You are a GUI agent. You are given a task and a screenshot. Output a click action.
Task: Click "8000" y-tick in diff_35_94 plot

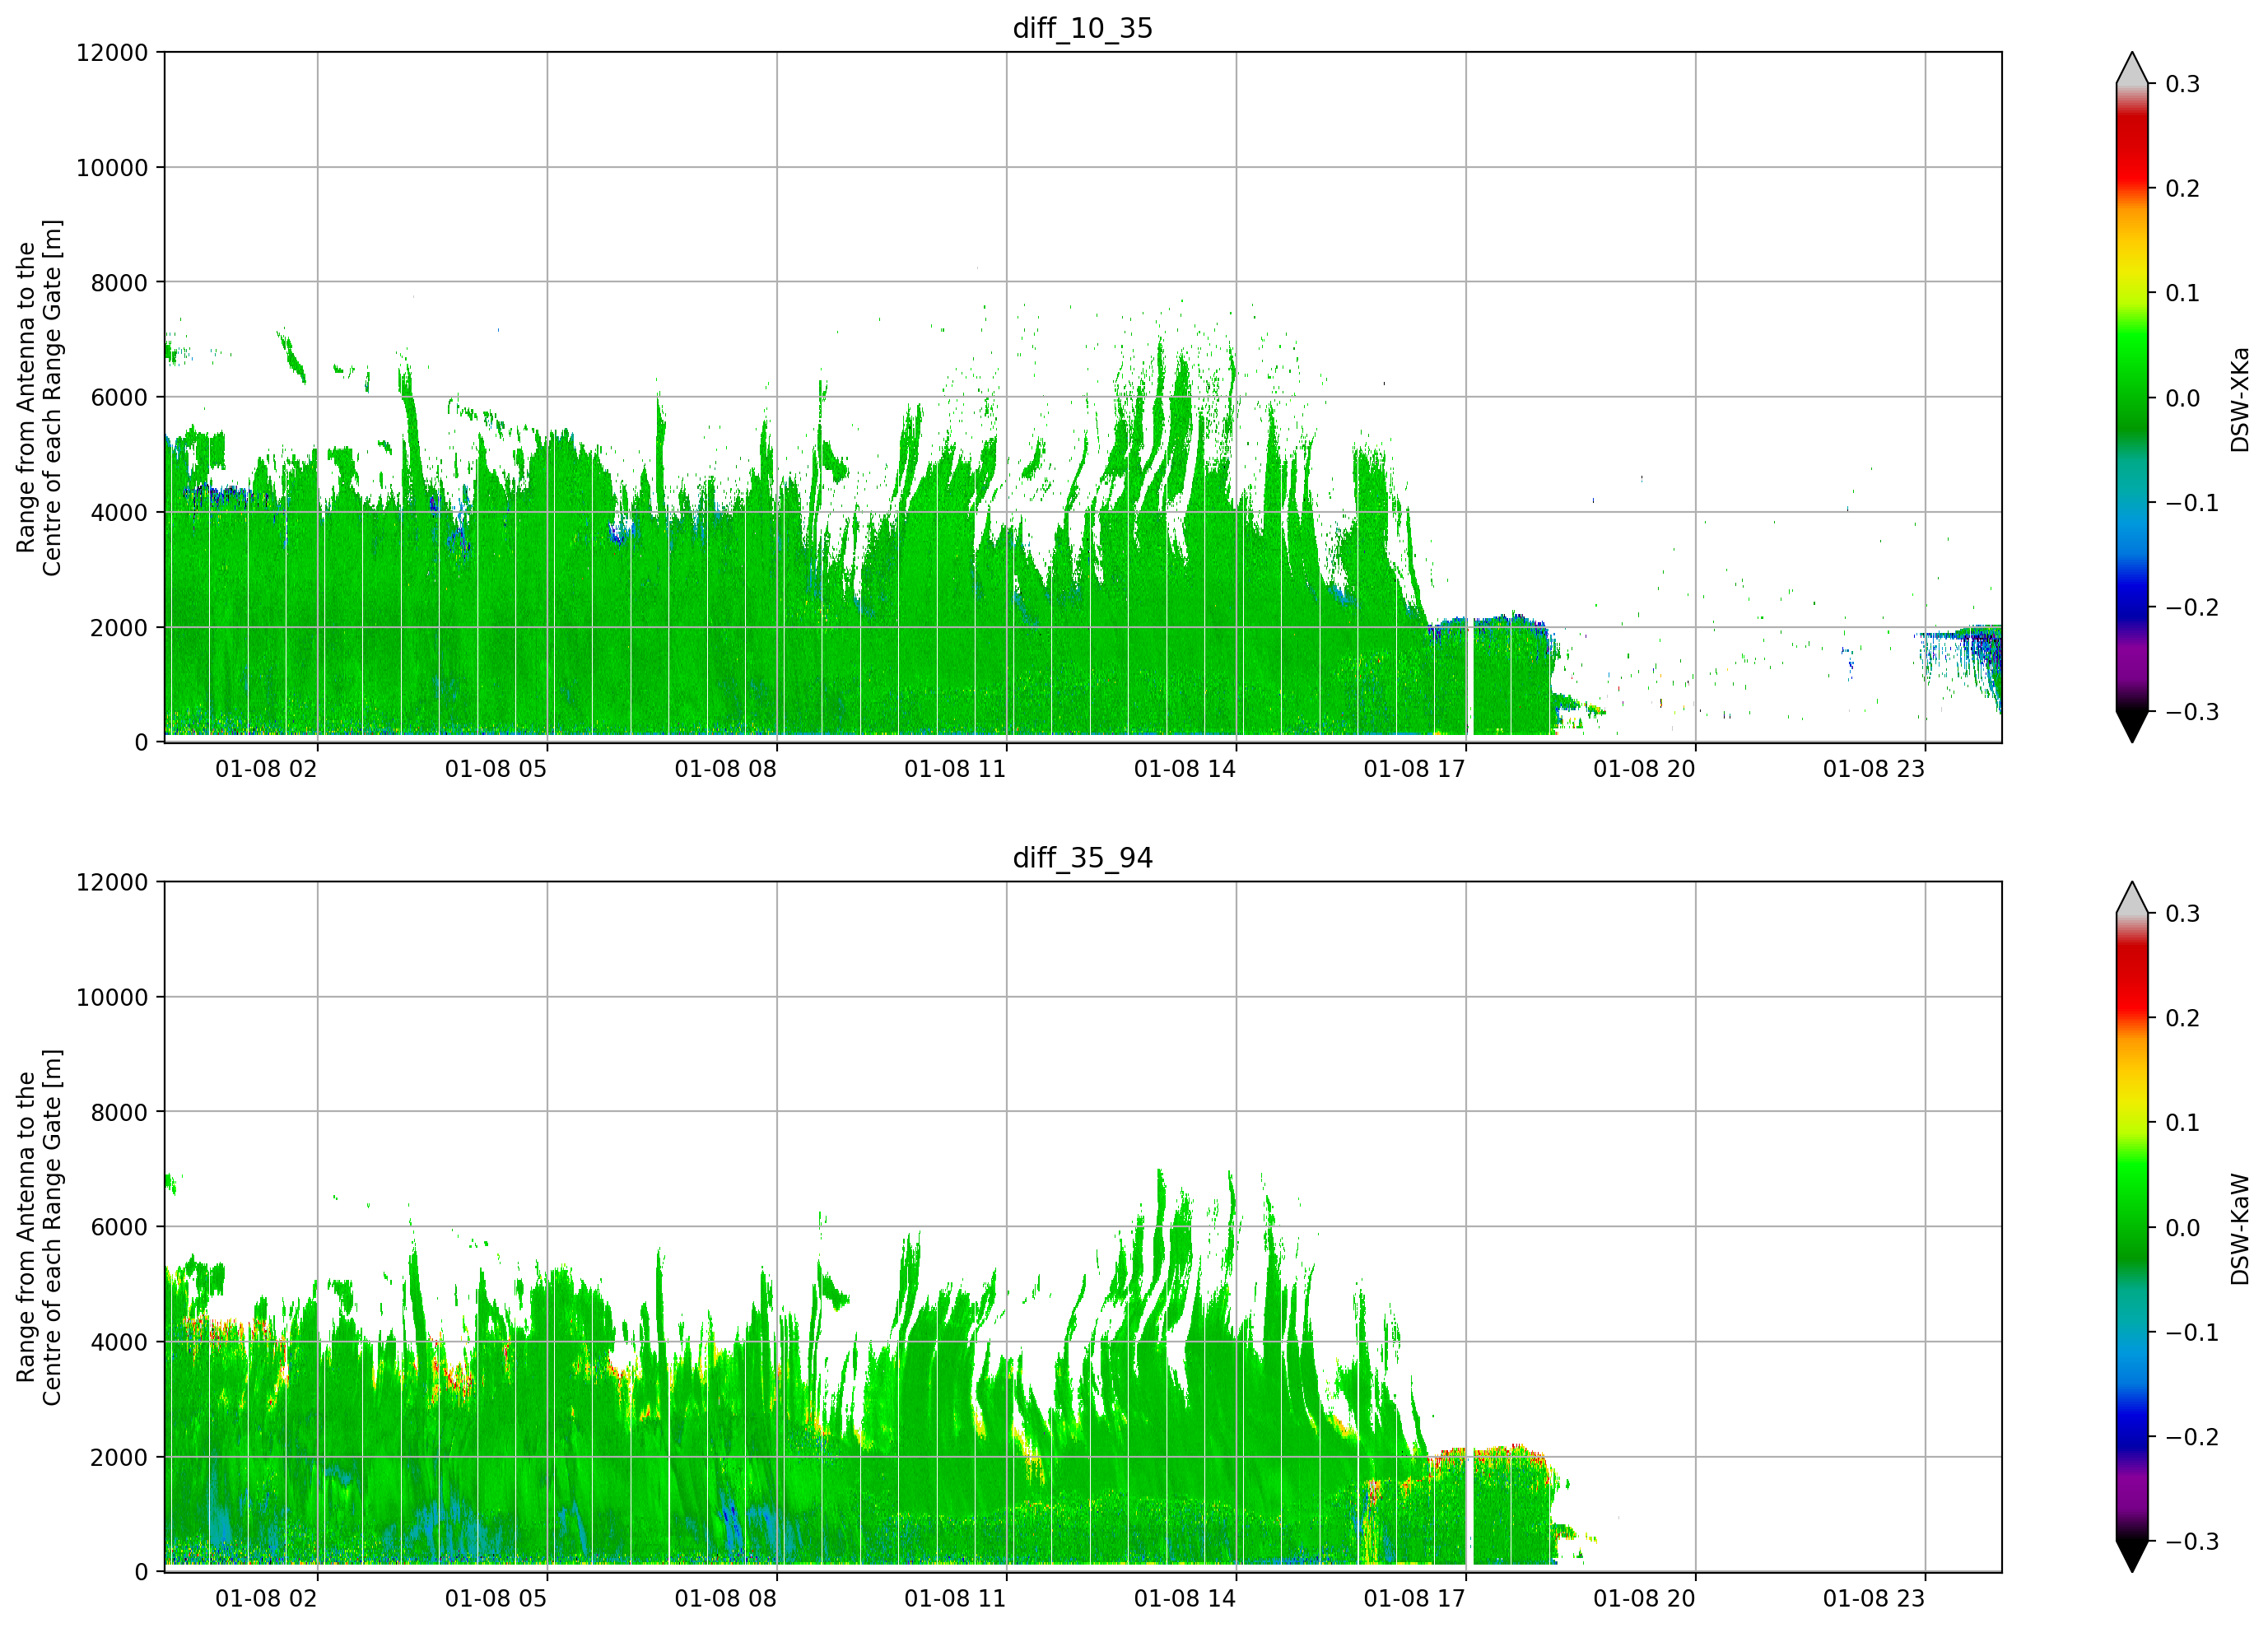[x=119, y=1112]
